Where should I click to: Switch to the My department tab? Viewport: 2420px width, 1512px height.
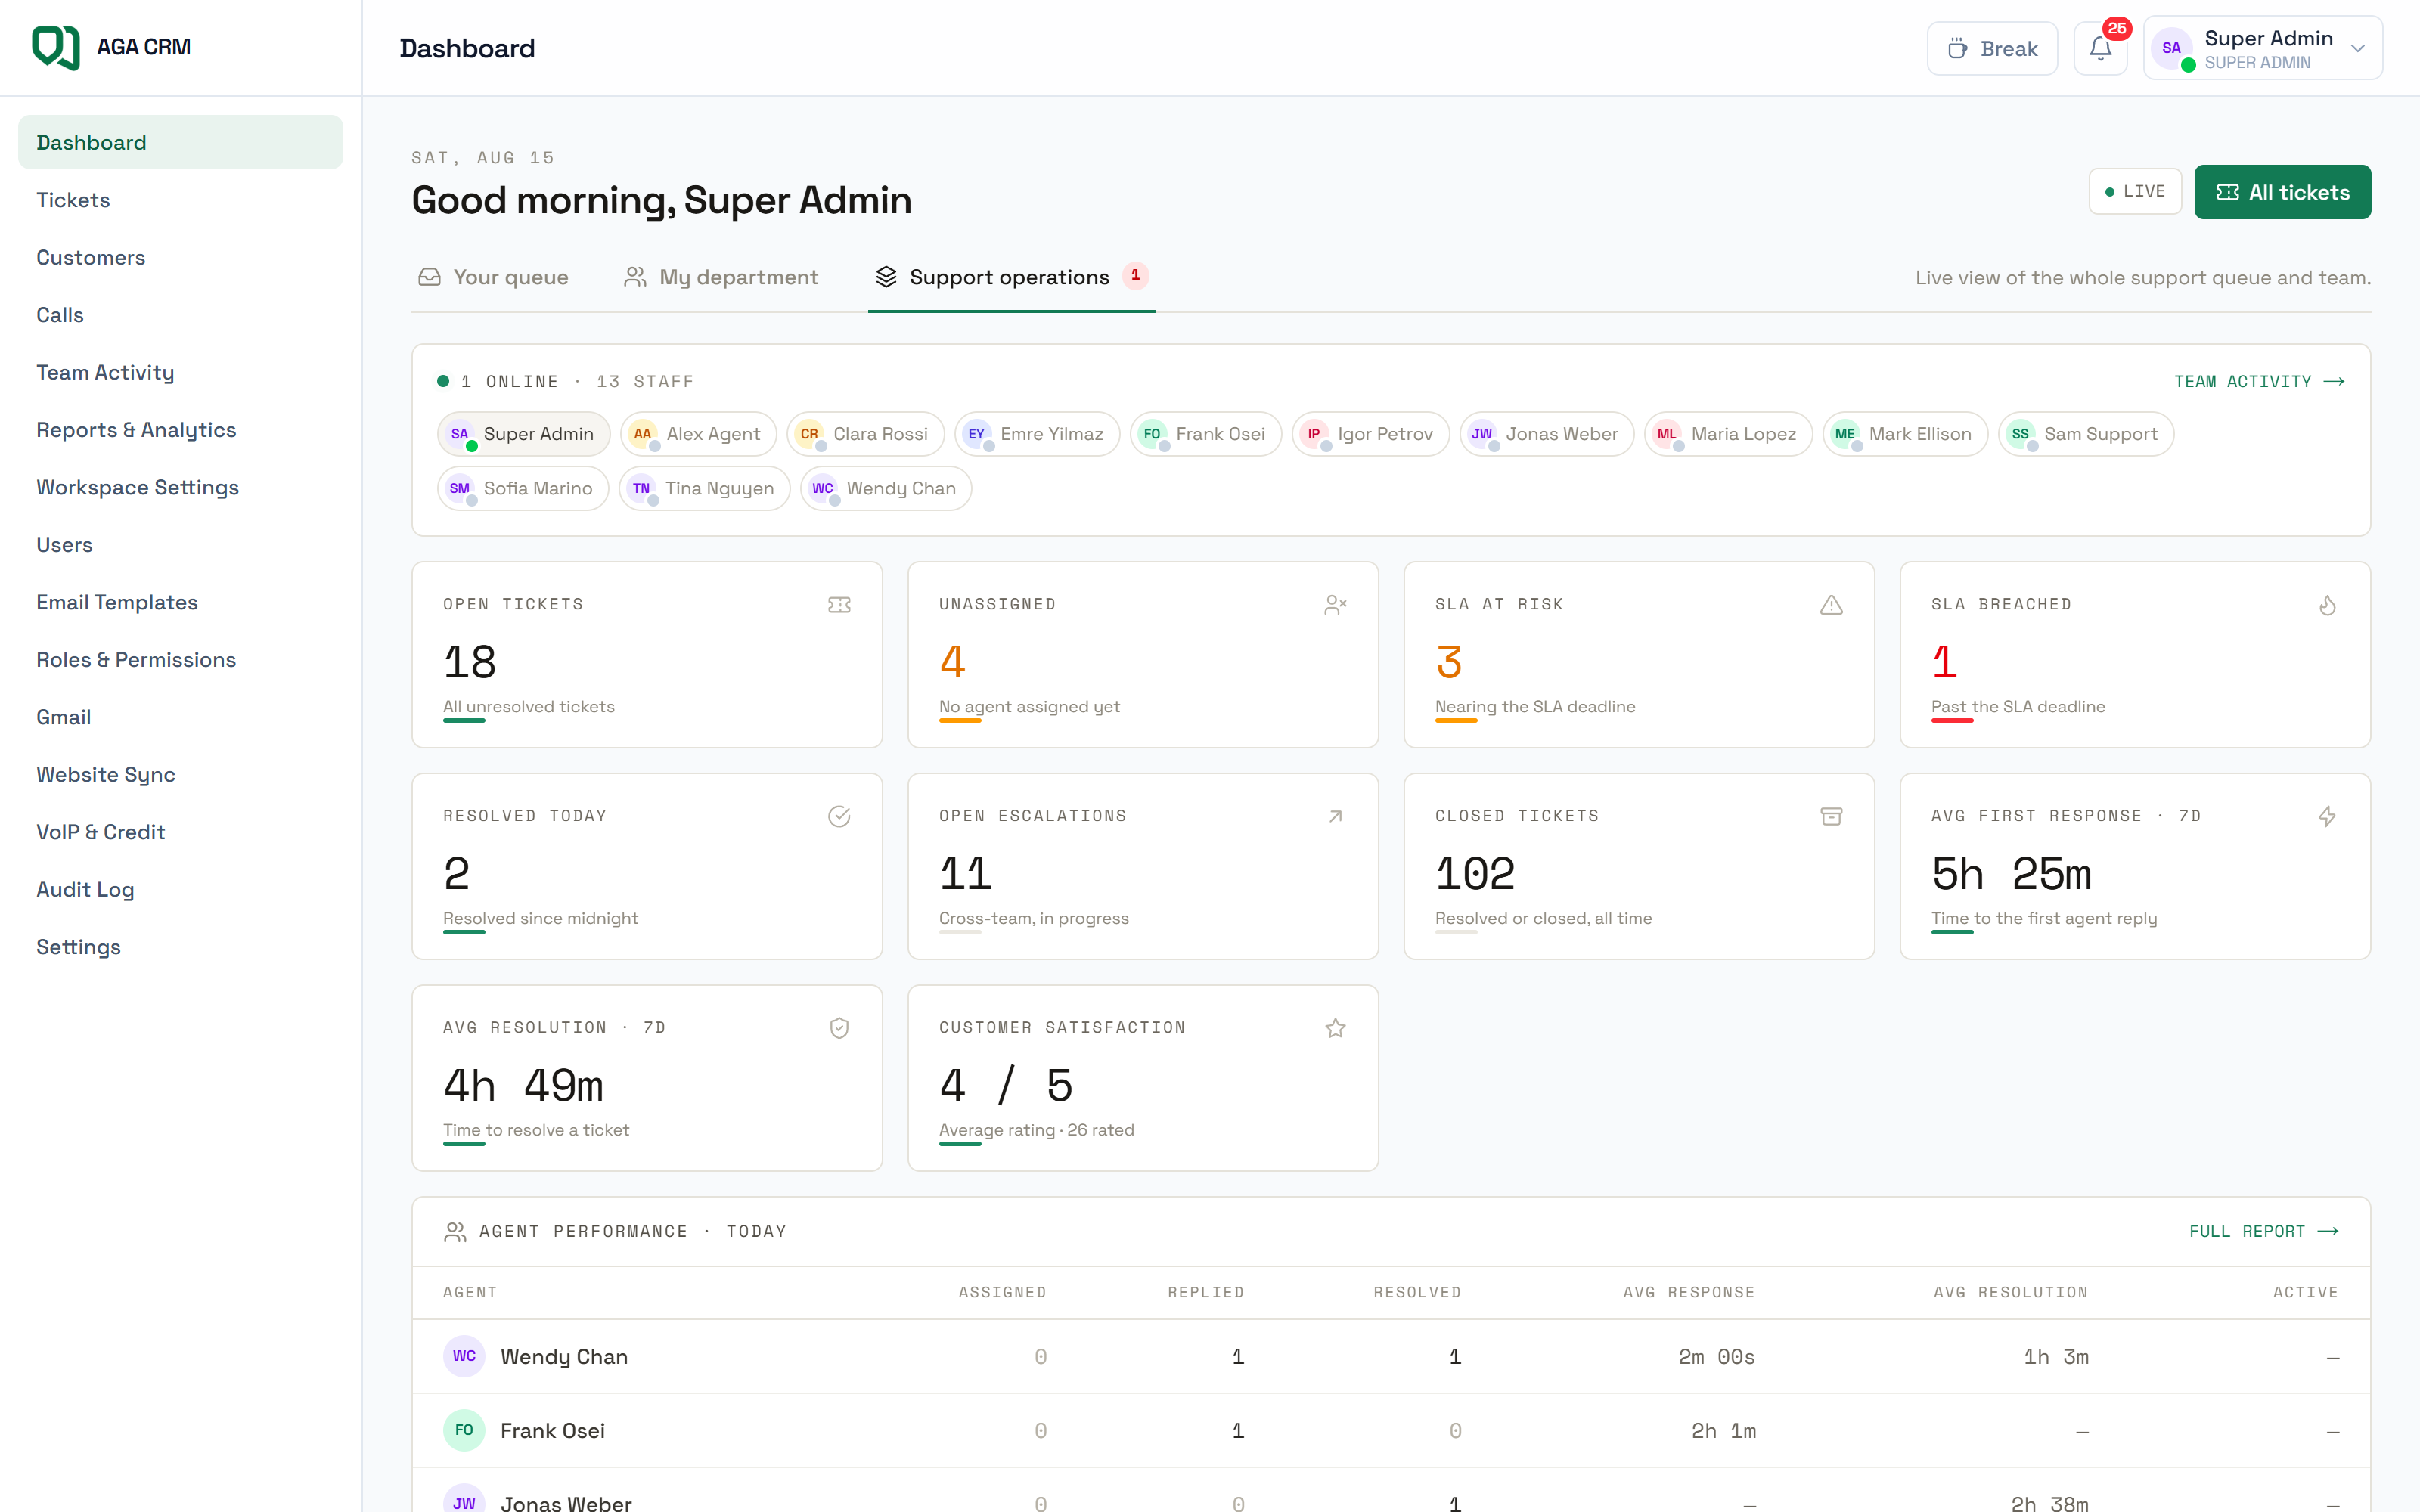pyautogui.click(x=721, y=277)
